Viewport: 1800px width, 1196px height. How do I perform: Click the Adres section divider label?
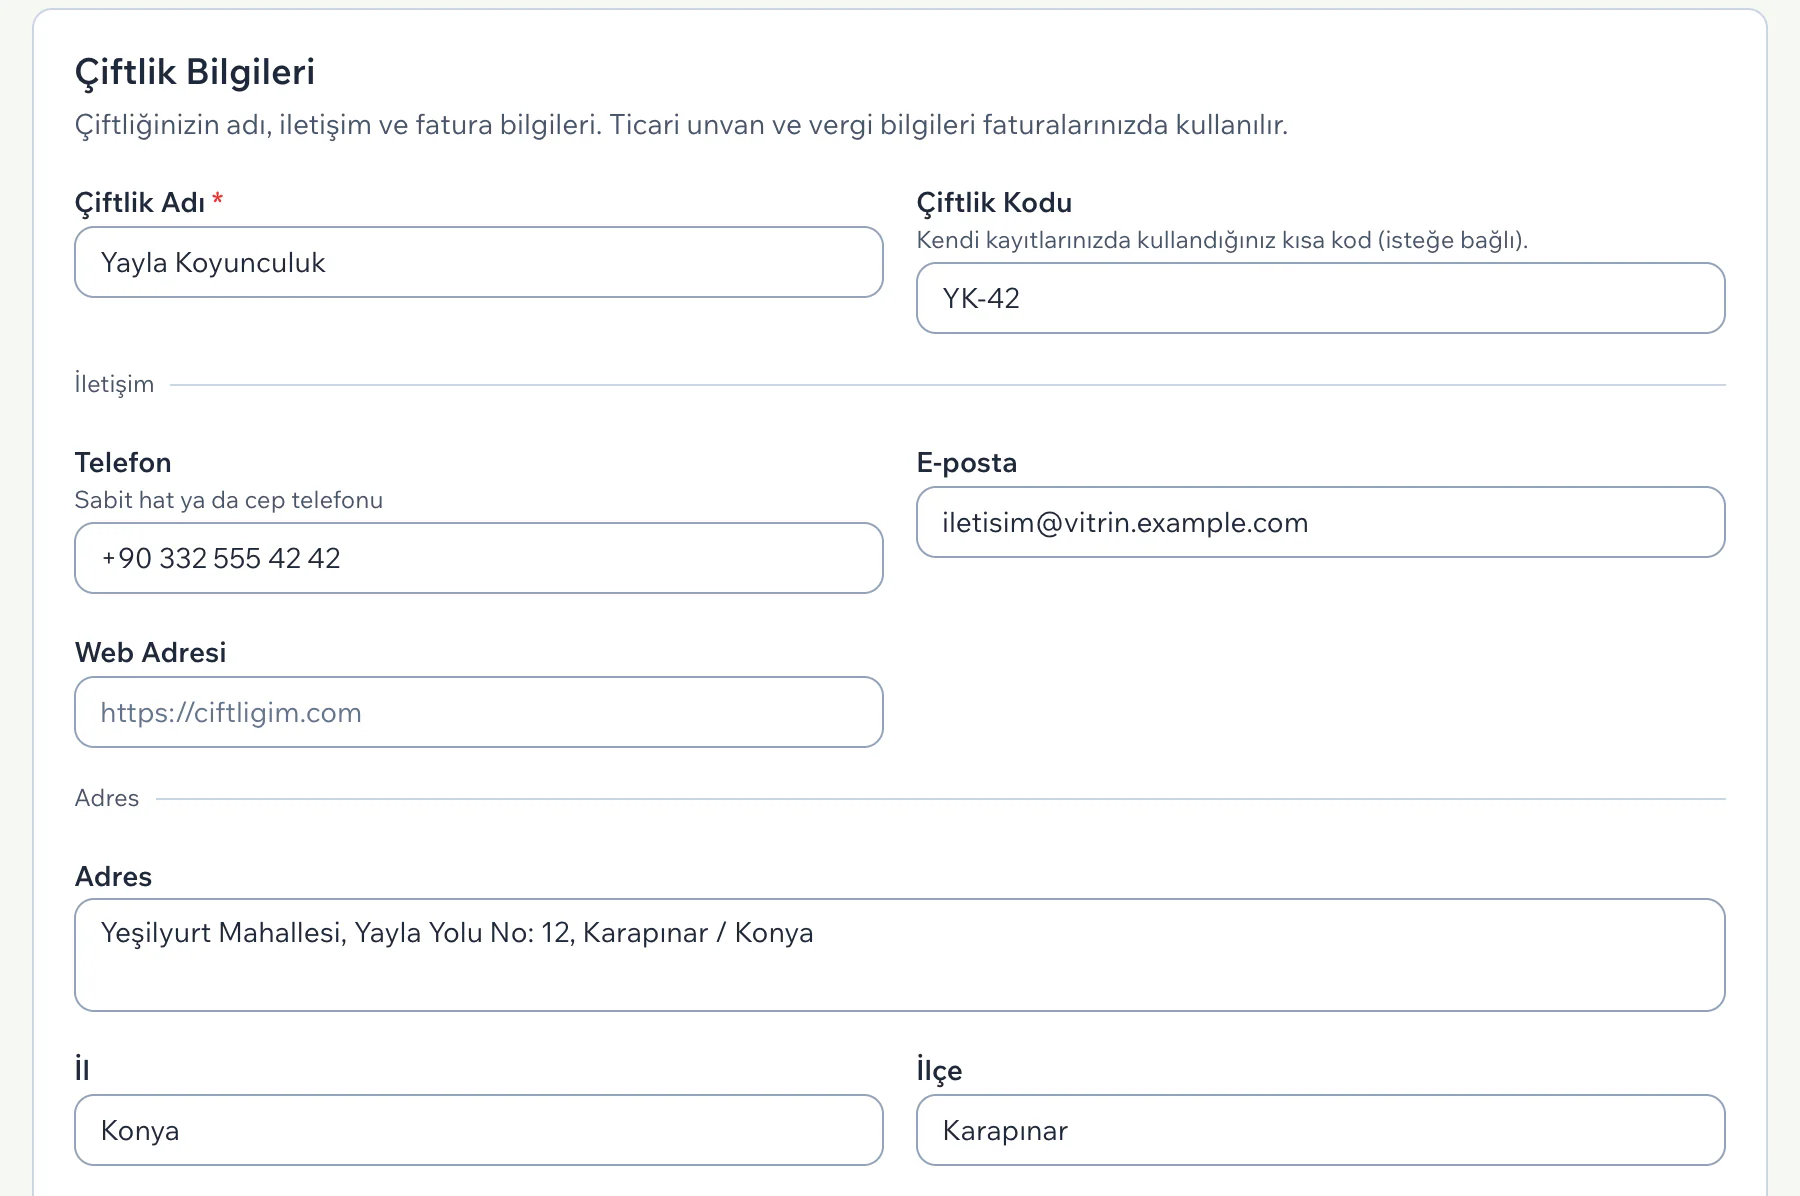107,798
